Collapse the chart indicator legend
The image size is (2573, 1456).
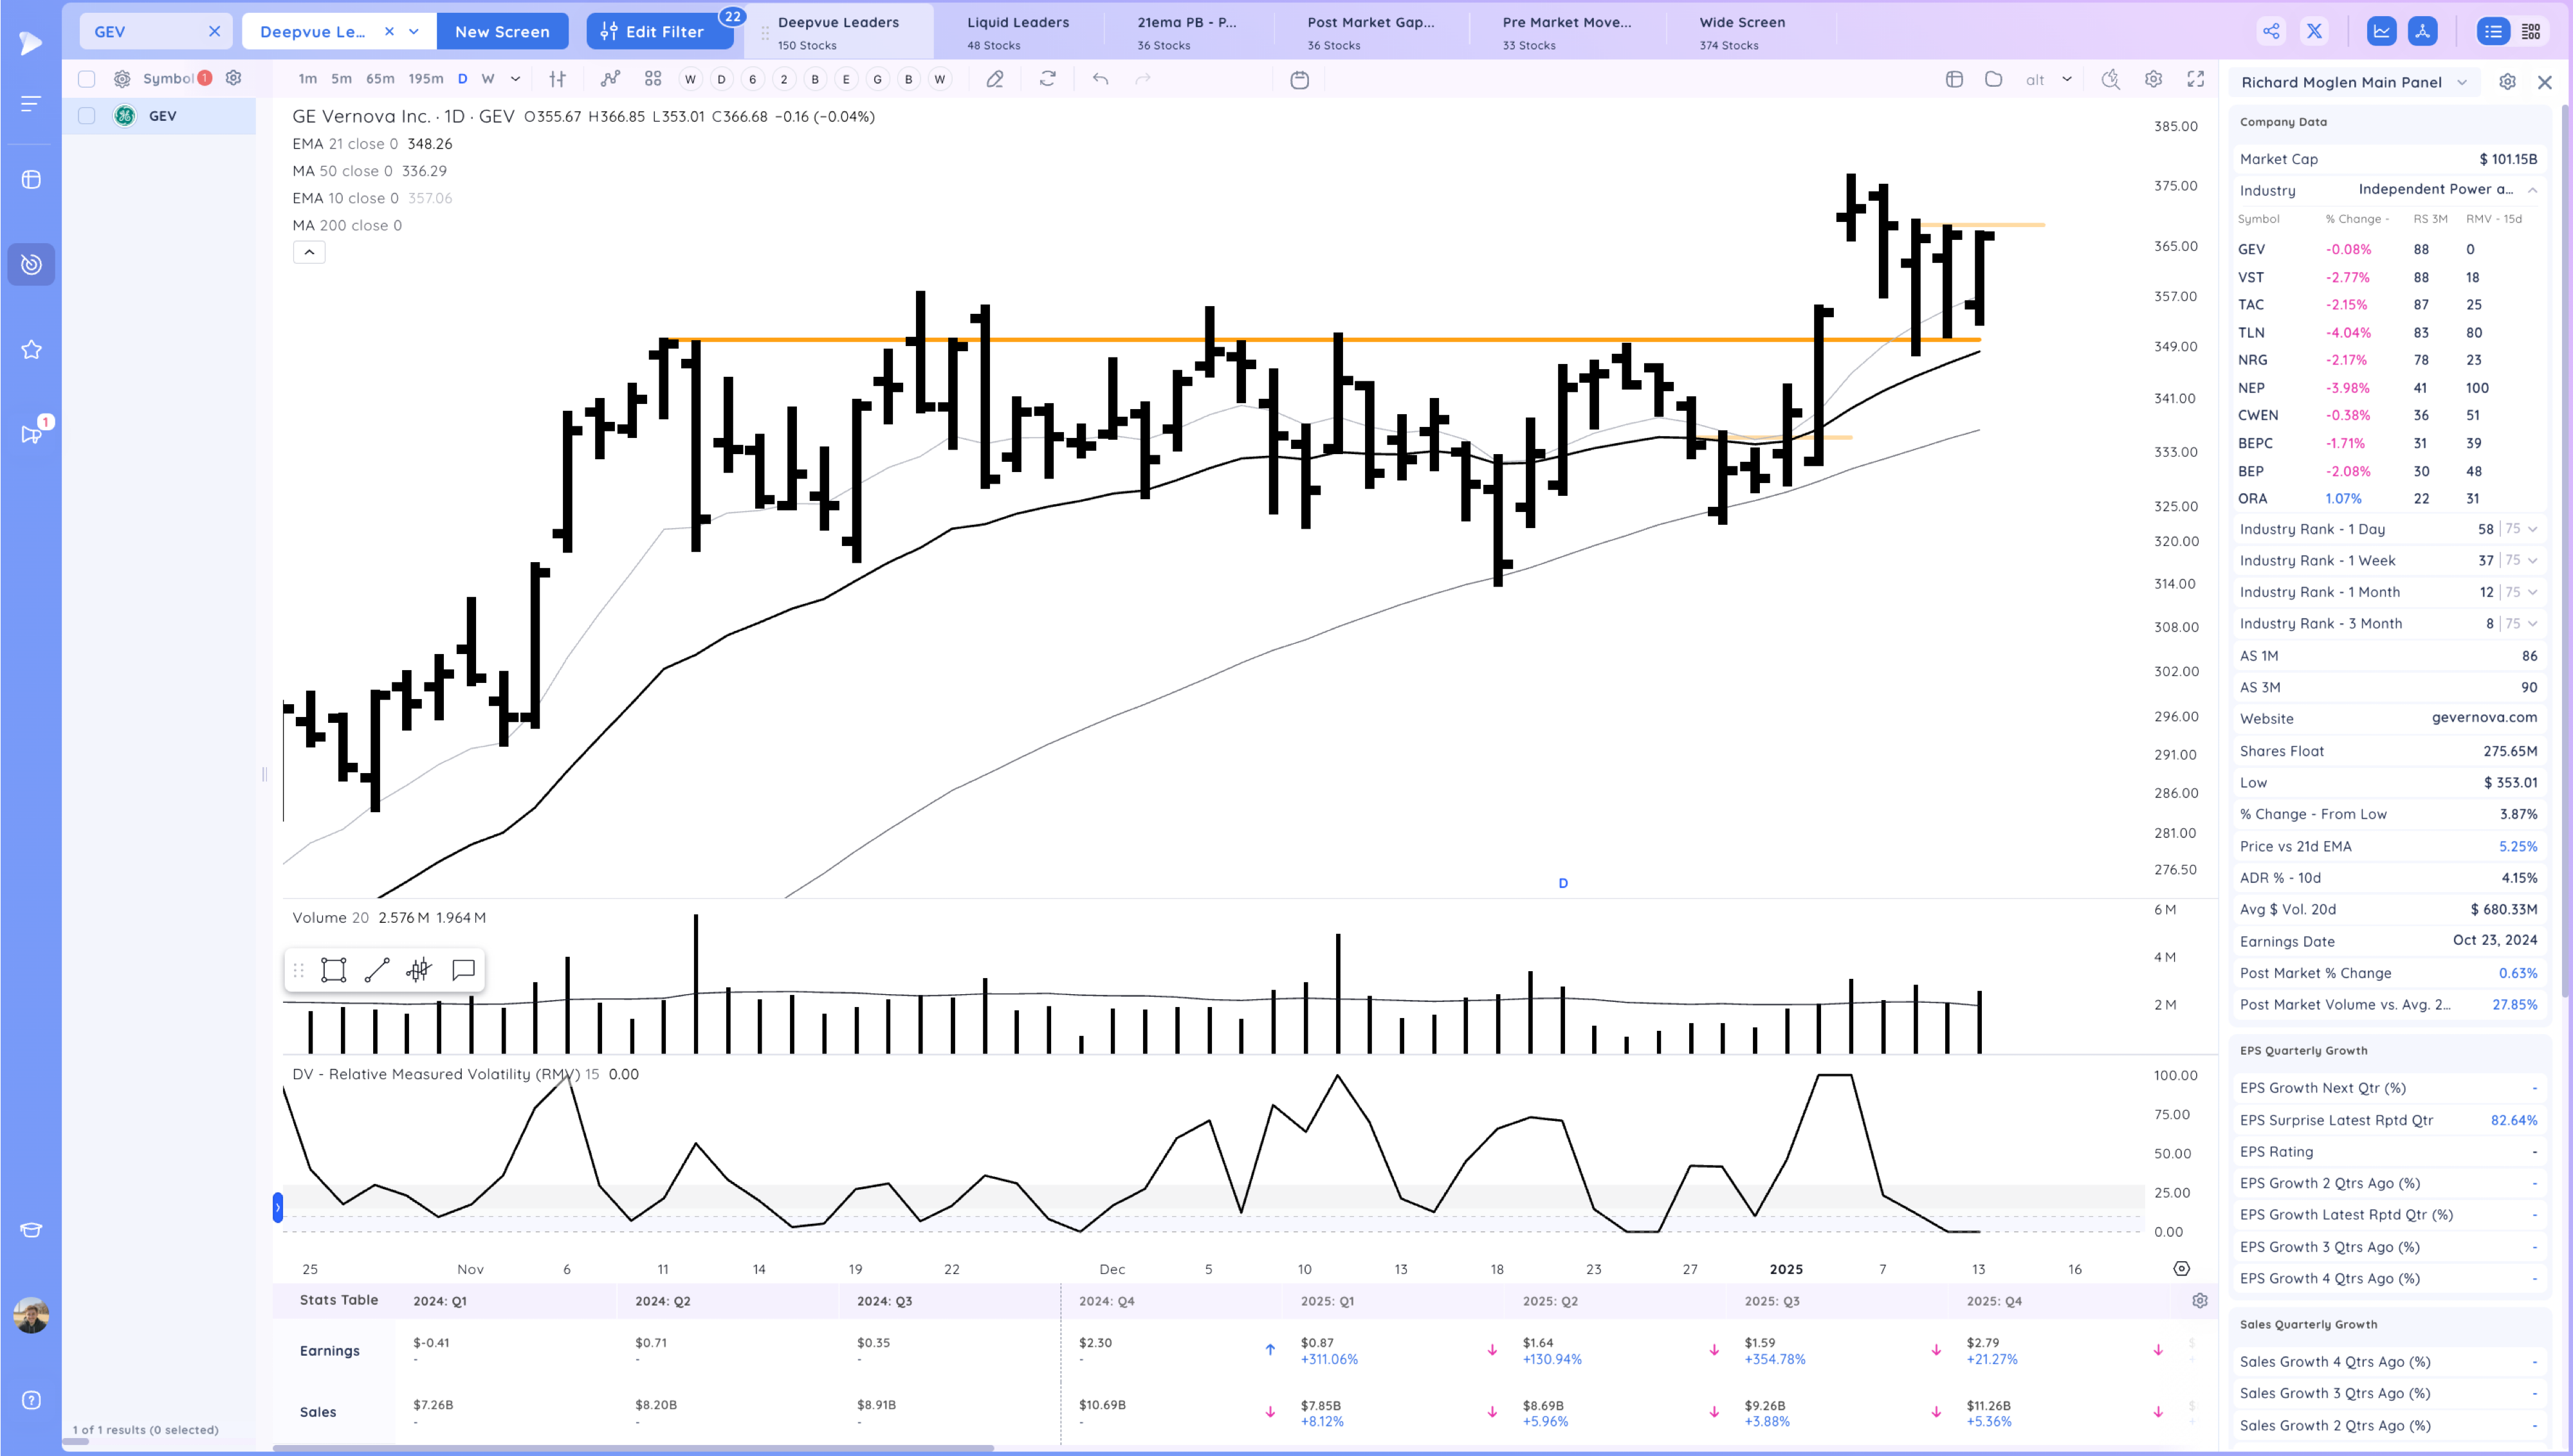[x=309, y=252]
